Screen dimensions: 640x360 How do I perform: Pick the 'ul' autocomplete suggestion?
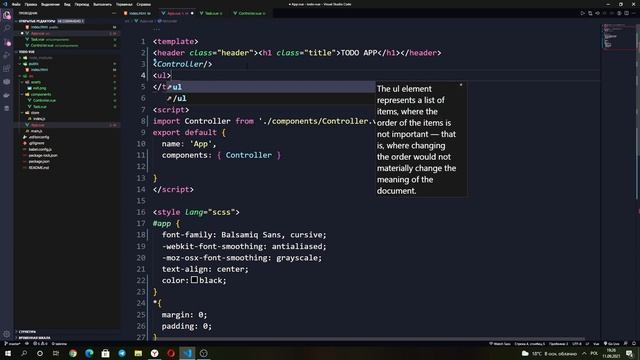click(x=270, y=87)
